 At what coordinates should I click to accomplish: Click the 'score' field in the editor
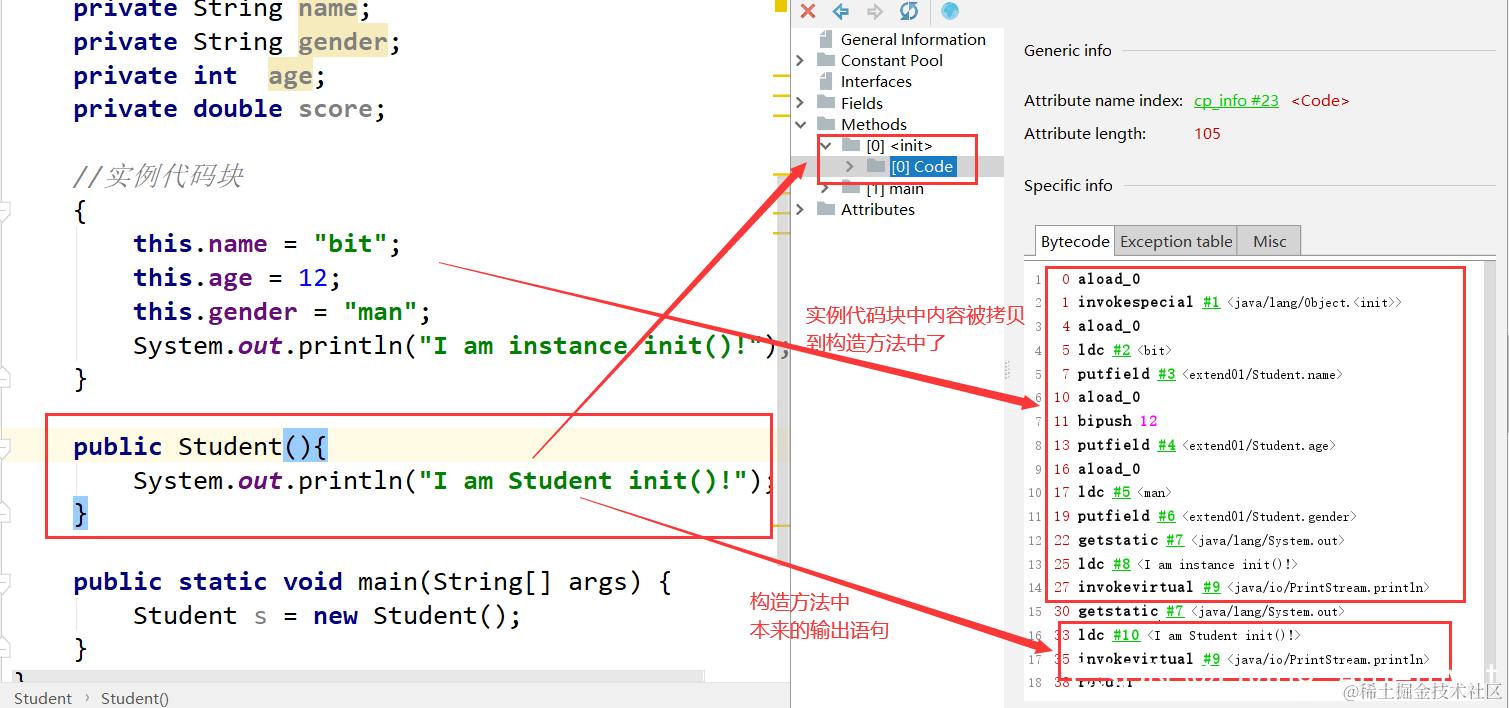coord(337,109)
